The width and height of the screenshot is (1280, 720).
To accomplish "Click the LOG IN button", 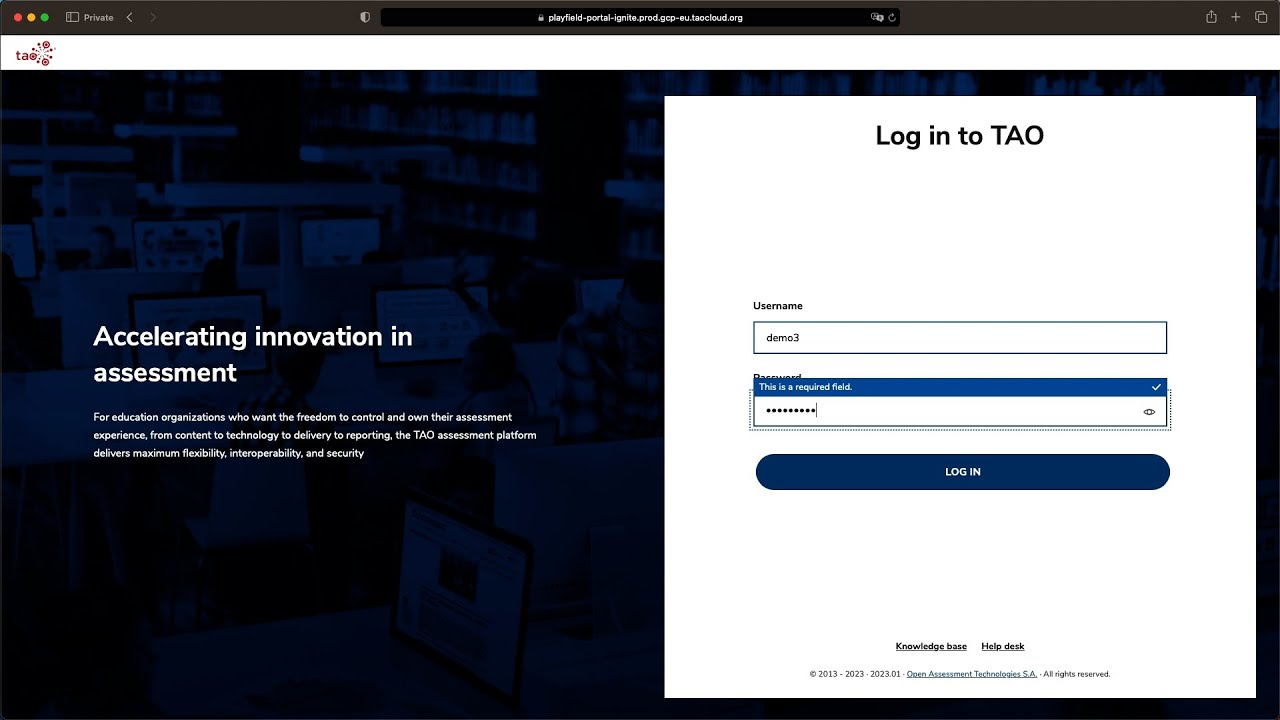I will click(x=962, y=472).
